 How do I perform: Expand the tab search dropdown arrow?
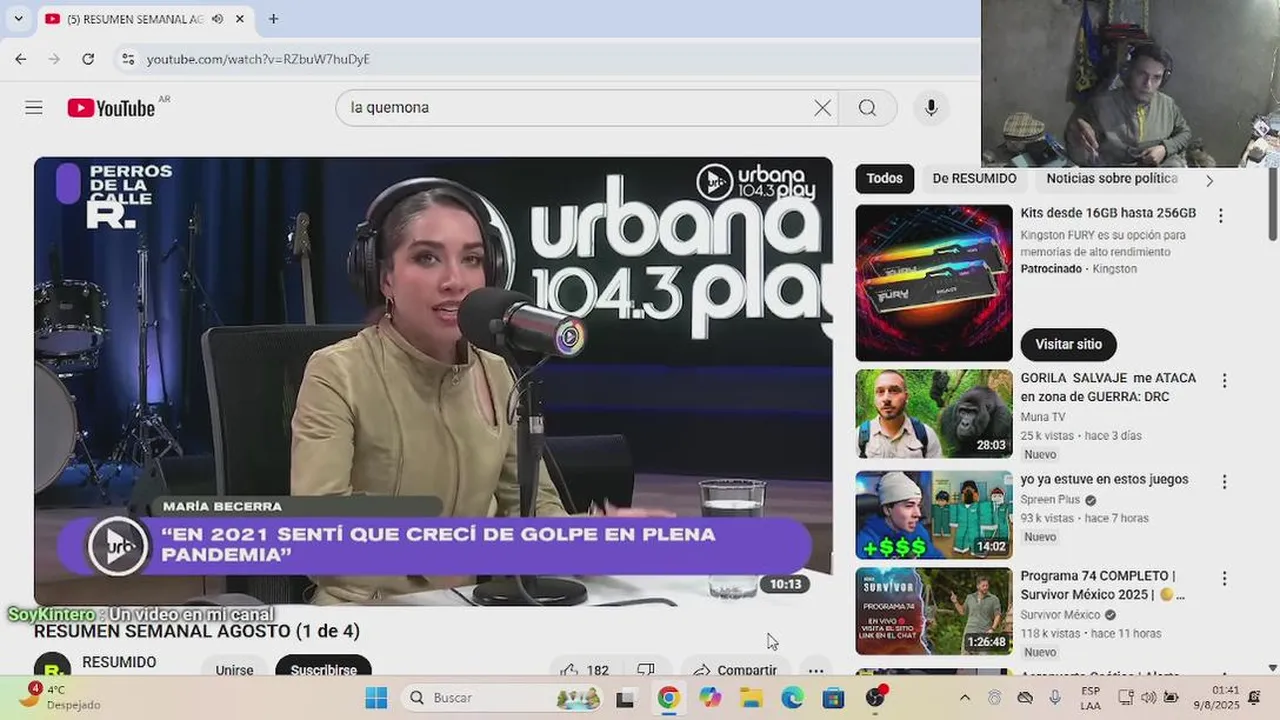18,19
